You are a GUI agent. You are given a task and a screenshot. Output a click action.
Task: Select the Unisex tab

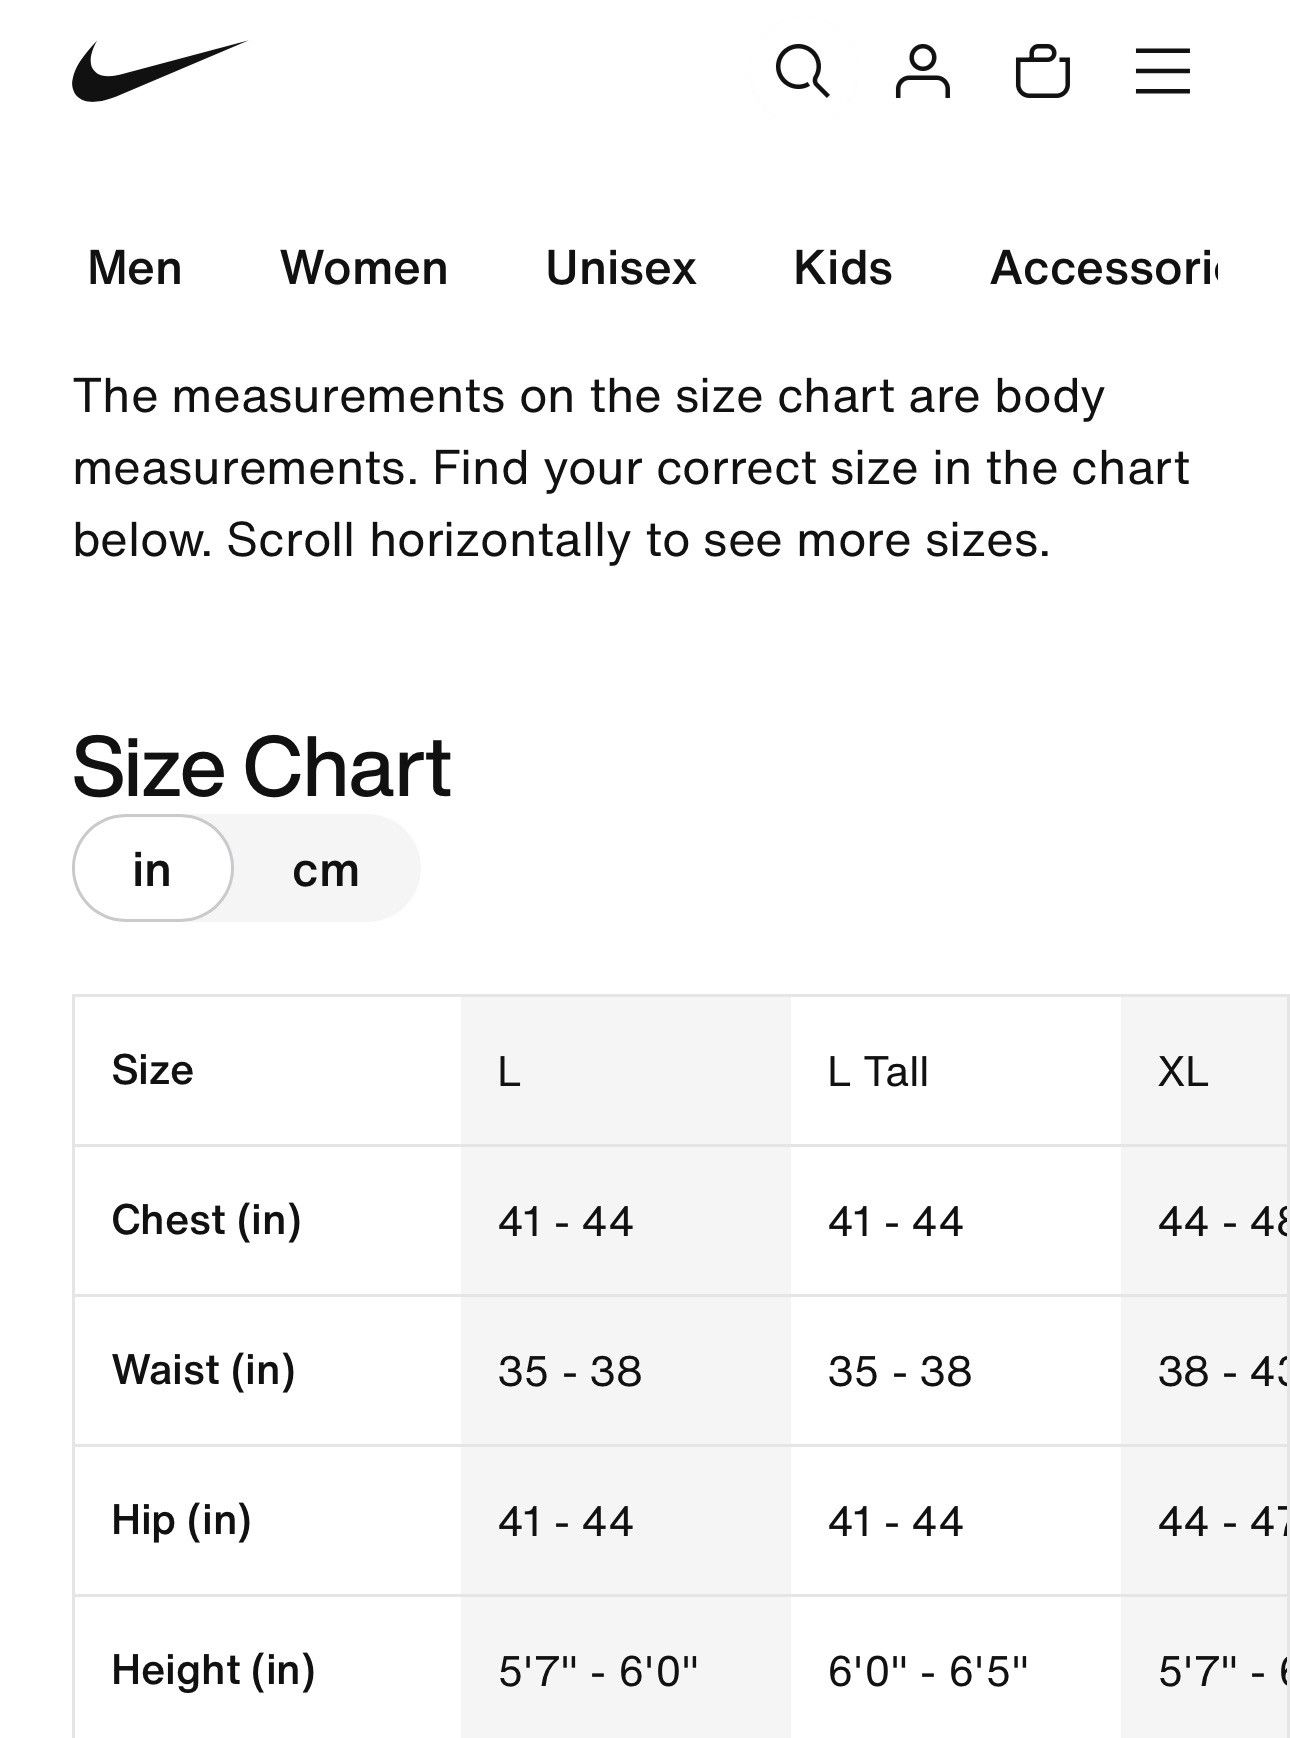tap(620, 268)
